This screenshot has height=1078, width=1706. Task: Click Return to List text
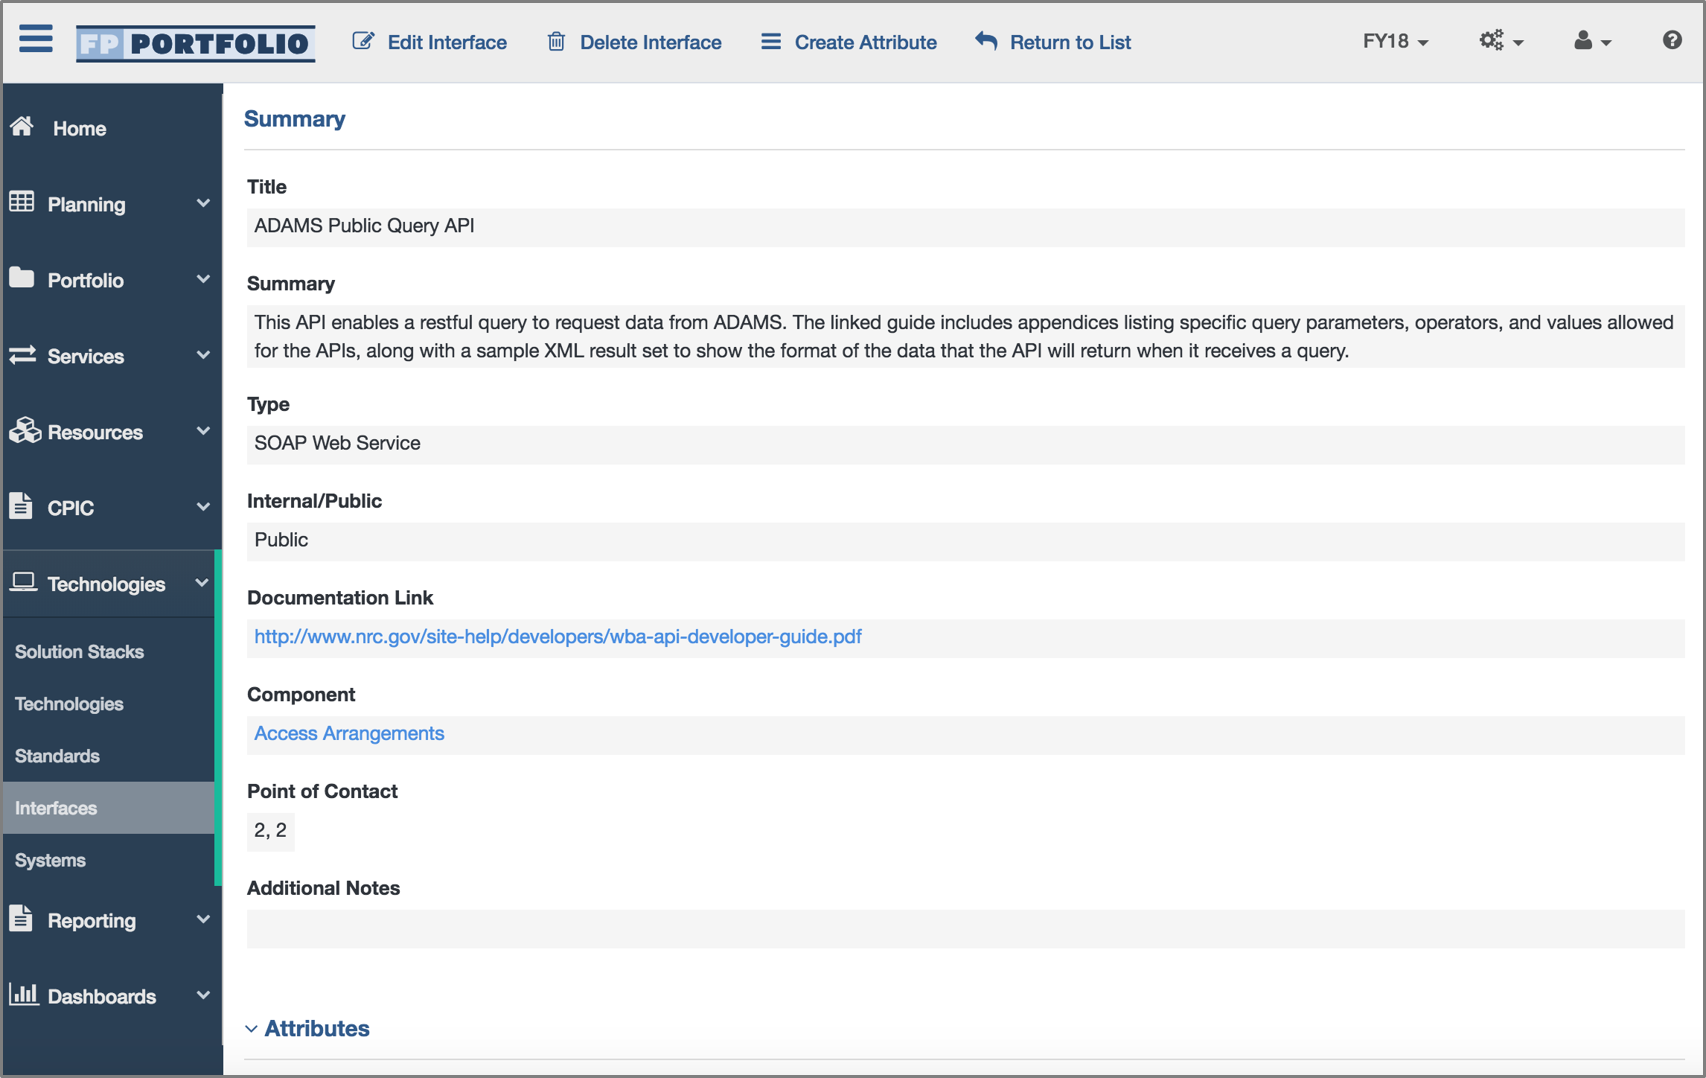pos(1071,42)
